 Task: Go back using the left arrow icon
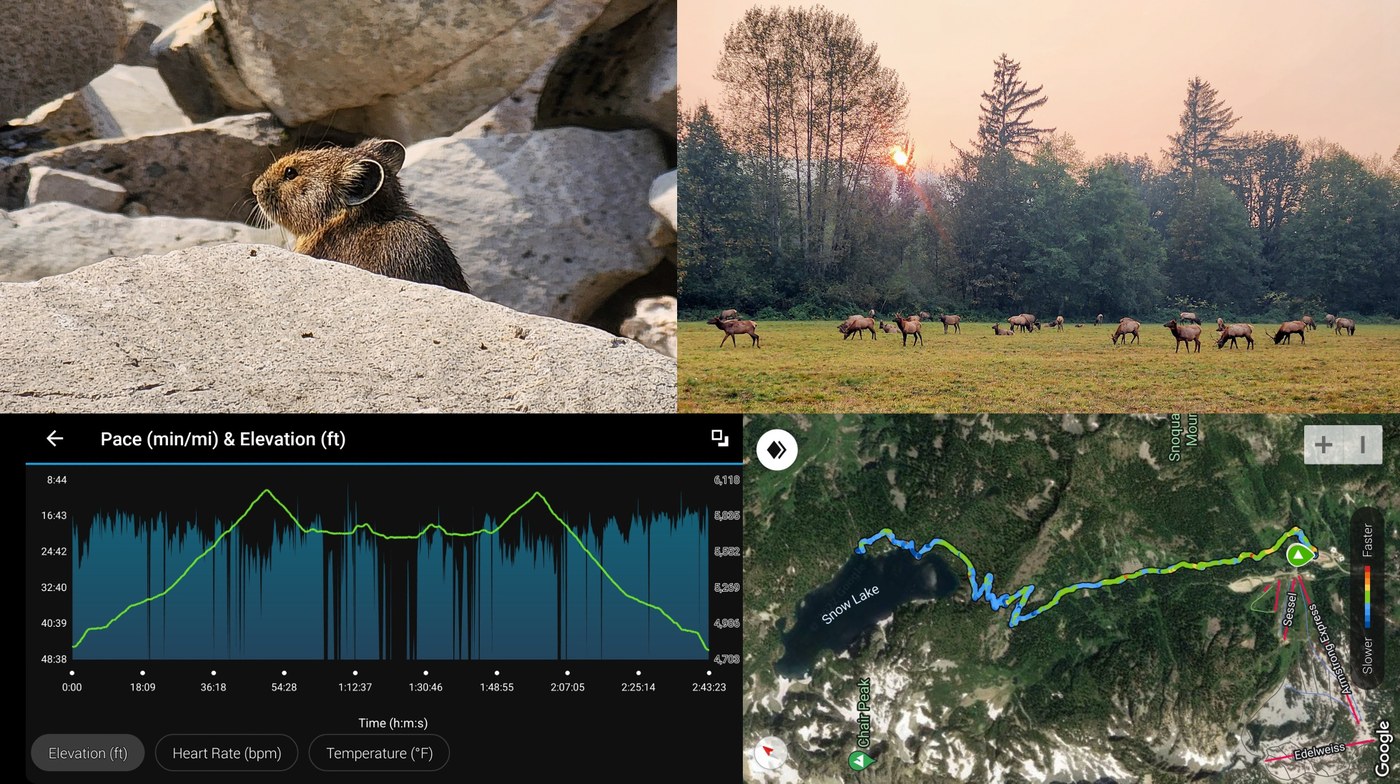coord(55,438)
